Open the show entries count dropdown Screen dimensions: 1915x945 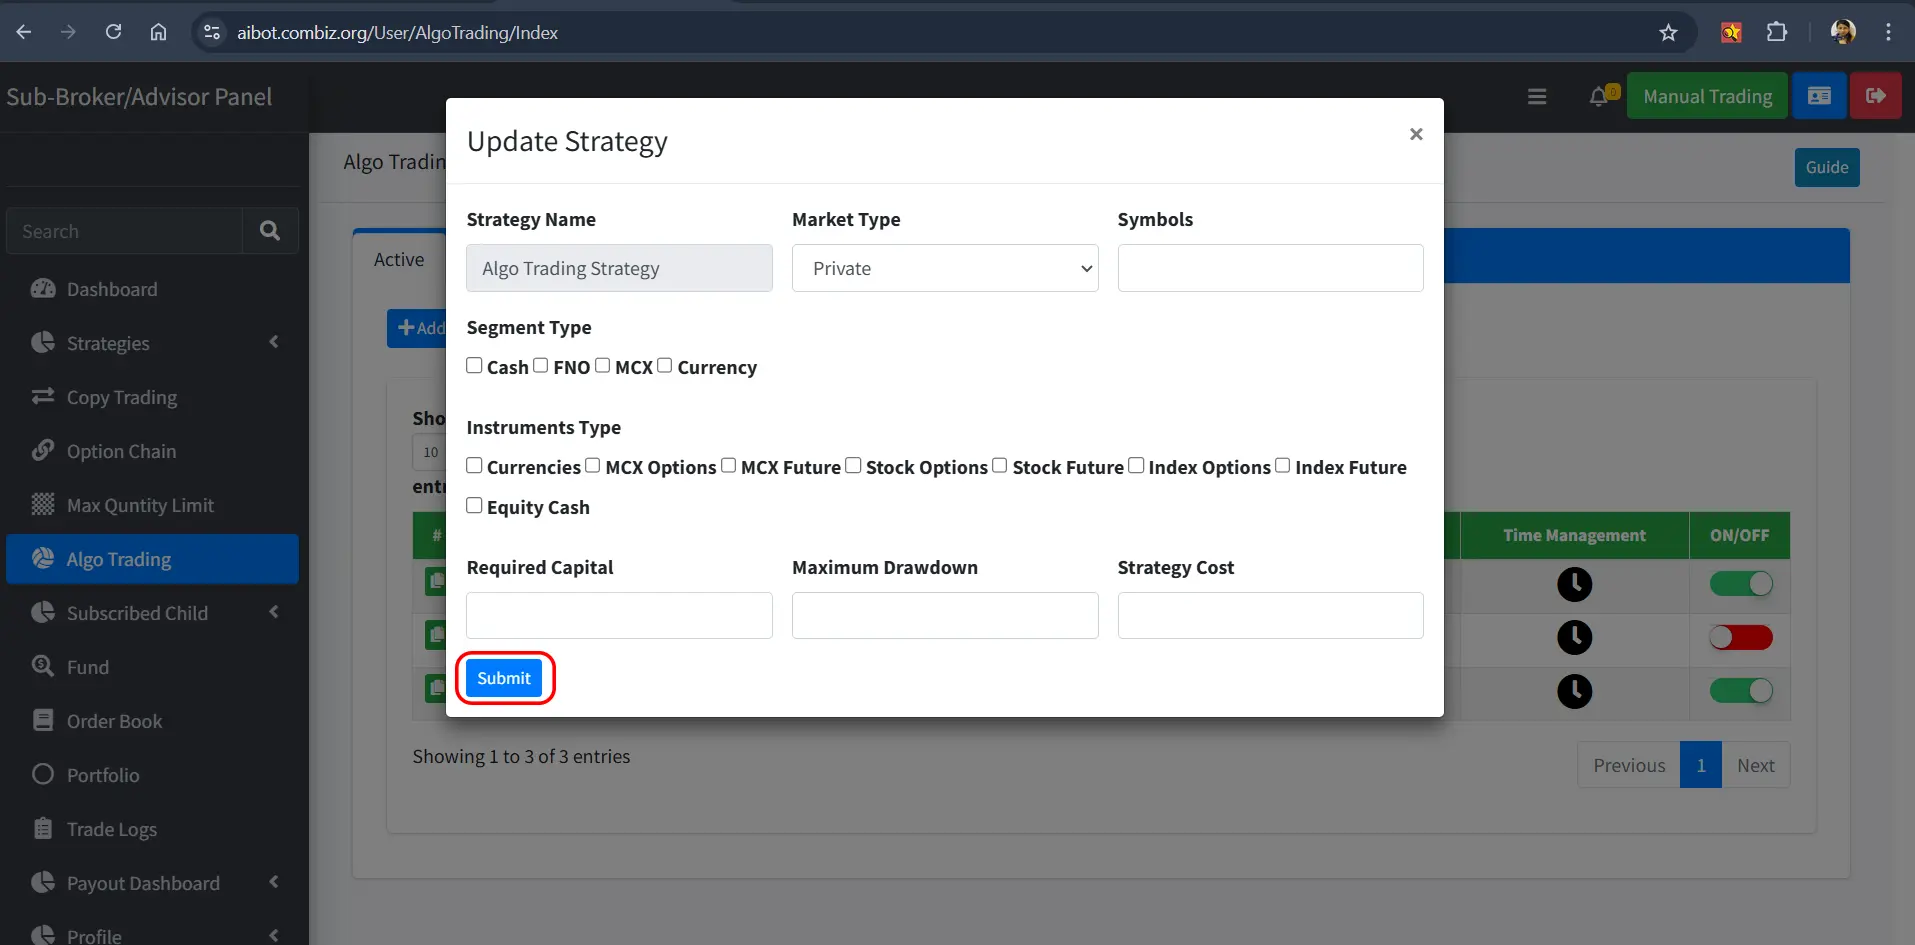coord(429,452)
